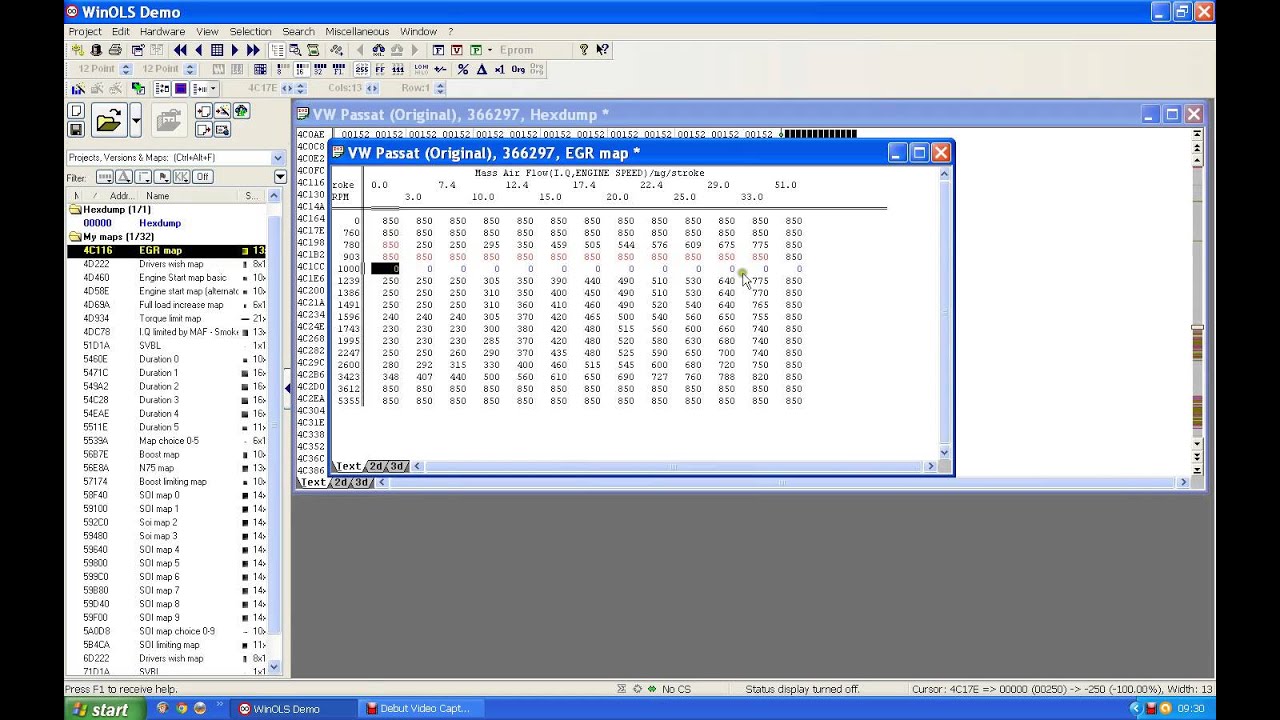The image size is (1280, 720).
Task: Click the delta difference button
Action: [x=481, y=69]
